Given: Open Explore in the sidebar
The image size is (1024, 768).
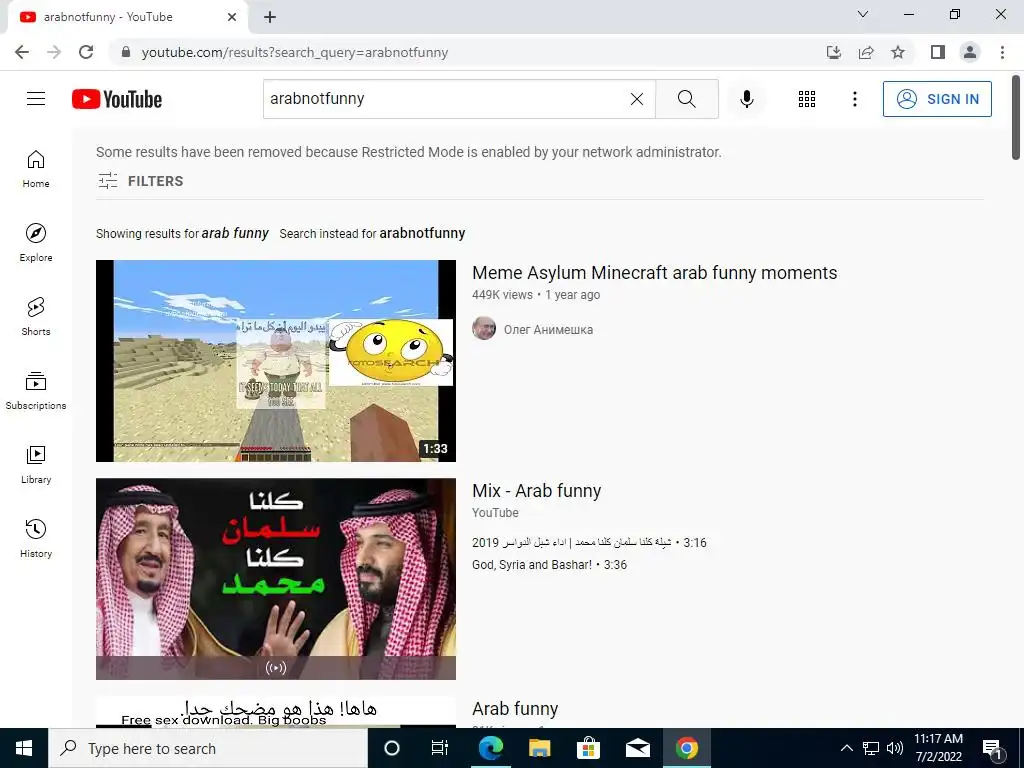Looking at the screenshot, I should coord(36,243).
